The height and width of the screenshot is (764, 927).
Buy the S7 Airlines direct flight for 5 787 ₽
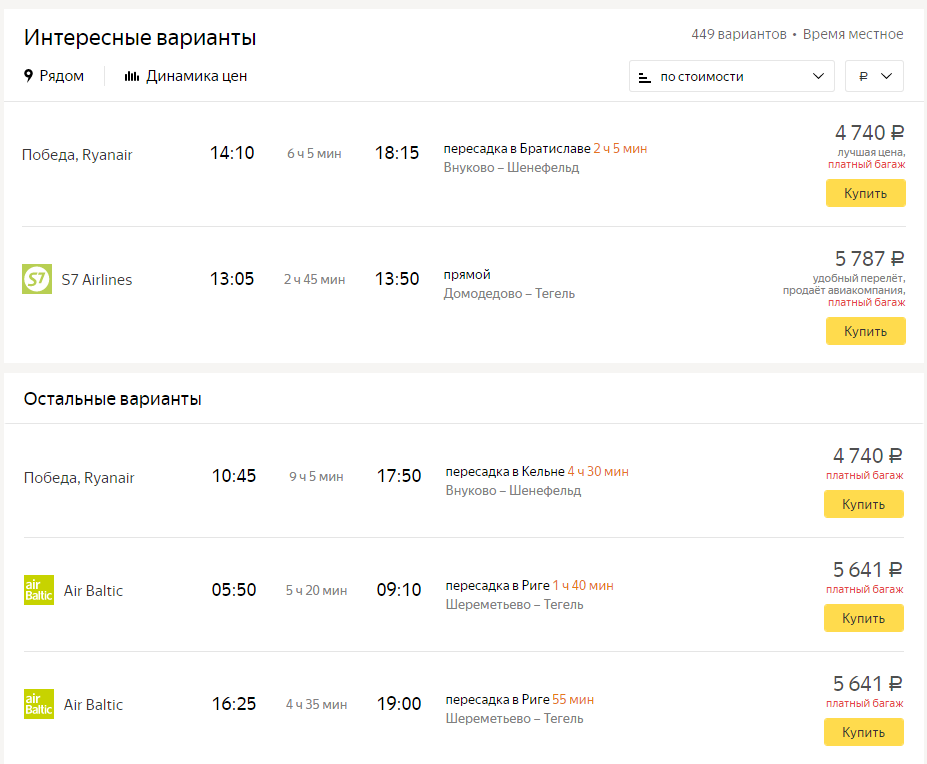866,331
